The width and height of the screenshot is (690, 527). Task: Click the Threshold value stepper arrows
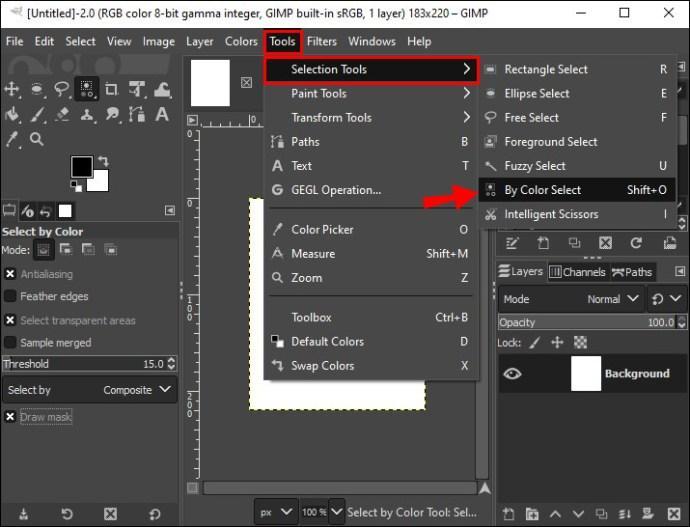coord(172,364)
